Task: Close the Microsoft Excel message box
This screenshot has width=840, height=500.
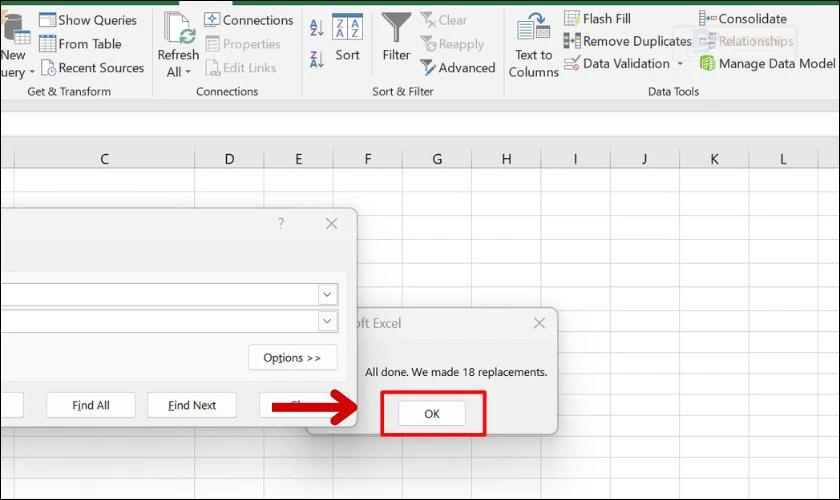Action: (x=539, y=323)
